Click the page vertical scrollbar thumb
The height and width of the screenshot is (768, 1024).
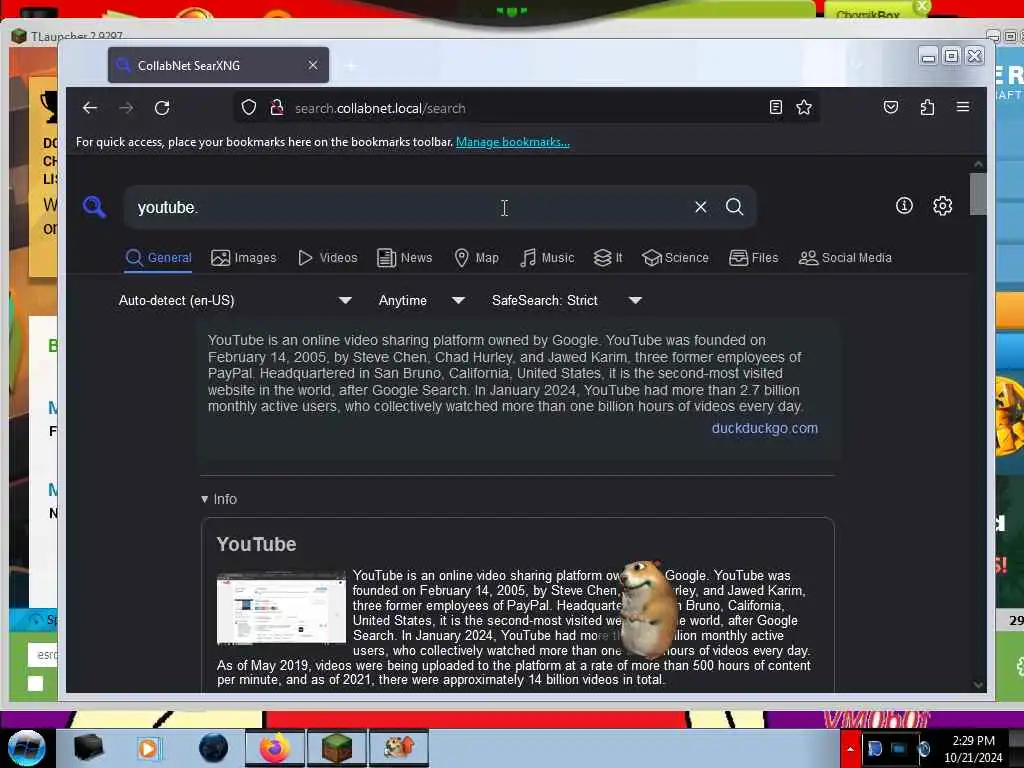click(x=978, y=194)
